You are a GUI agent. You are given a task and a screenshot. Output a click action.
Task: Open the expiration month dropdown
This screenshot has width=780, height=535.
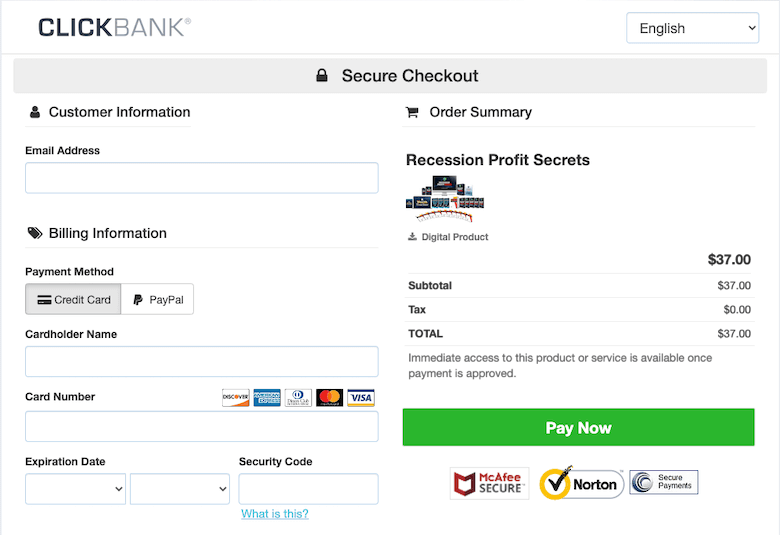click(x=76, y=489)
